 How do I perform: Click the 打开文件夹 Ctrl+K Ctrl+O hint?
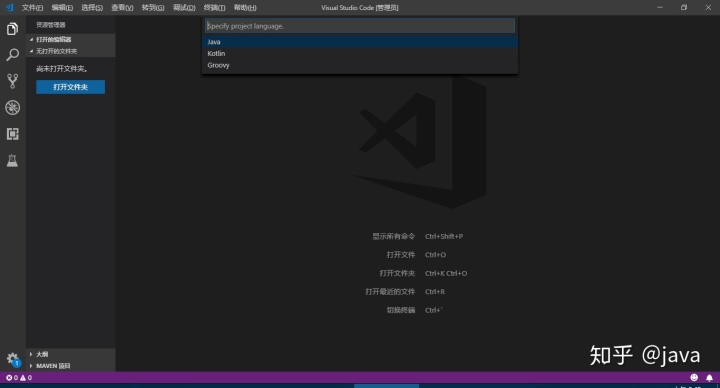[423, 273]
